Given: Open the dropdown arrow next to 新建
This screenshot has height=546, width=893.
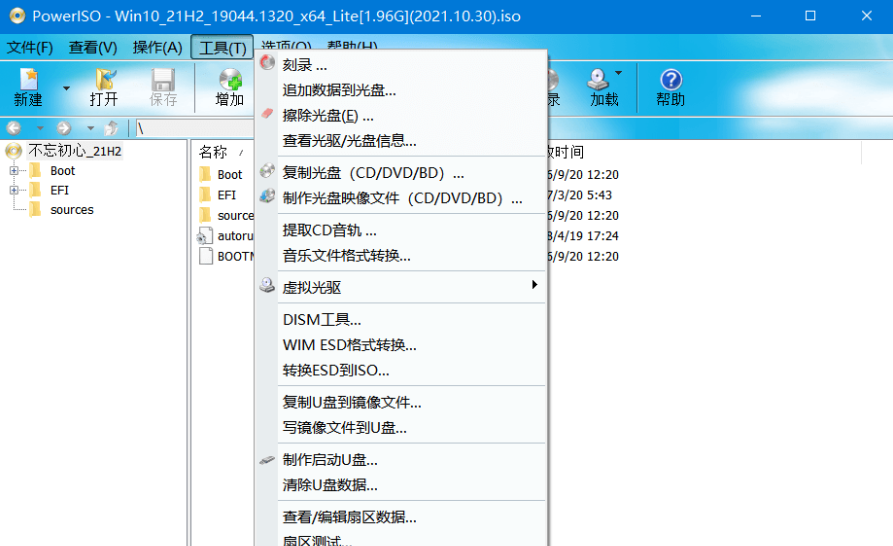Looking at the screenshot, I should pyautogui.click(x=66, y=88).
